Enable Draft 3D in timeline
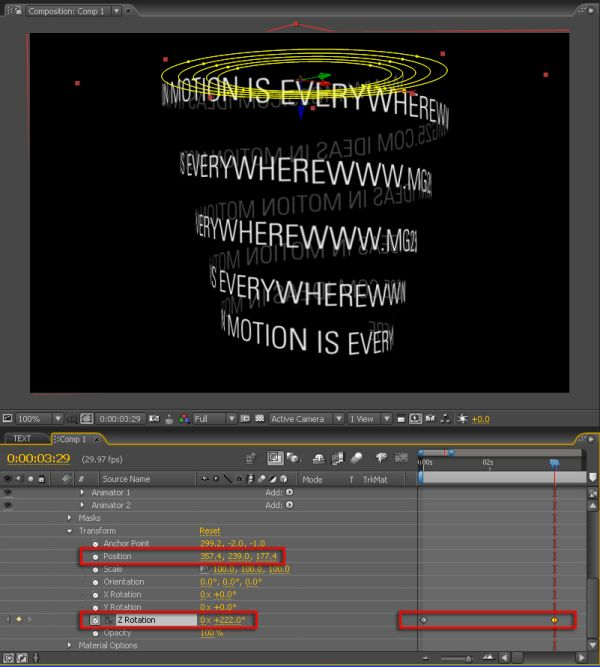 click(x=293, y=458)
